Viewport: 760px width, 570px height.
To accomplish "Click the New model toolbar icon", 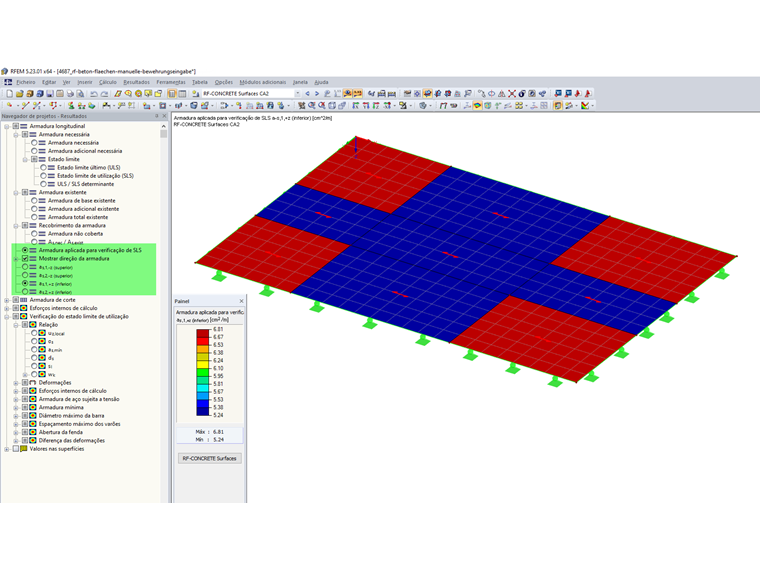I will pos(9,94).
